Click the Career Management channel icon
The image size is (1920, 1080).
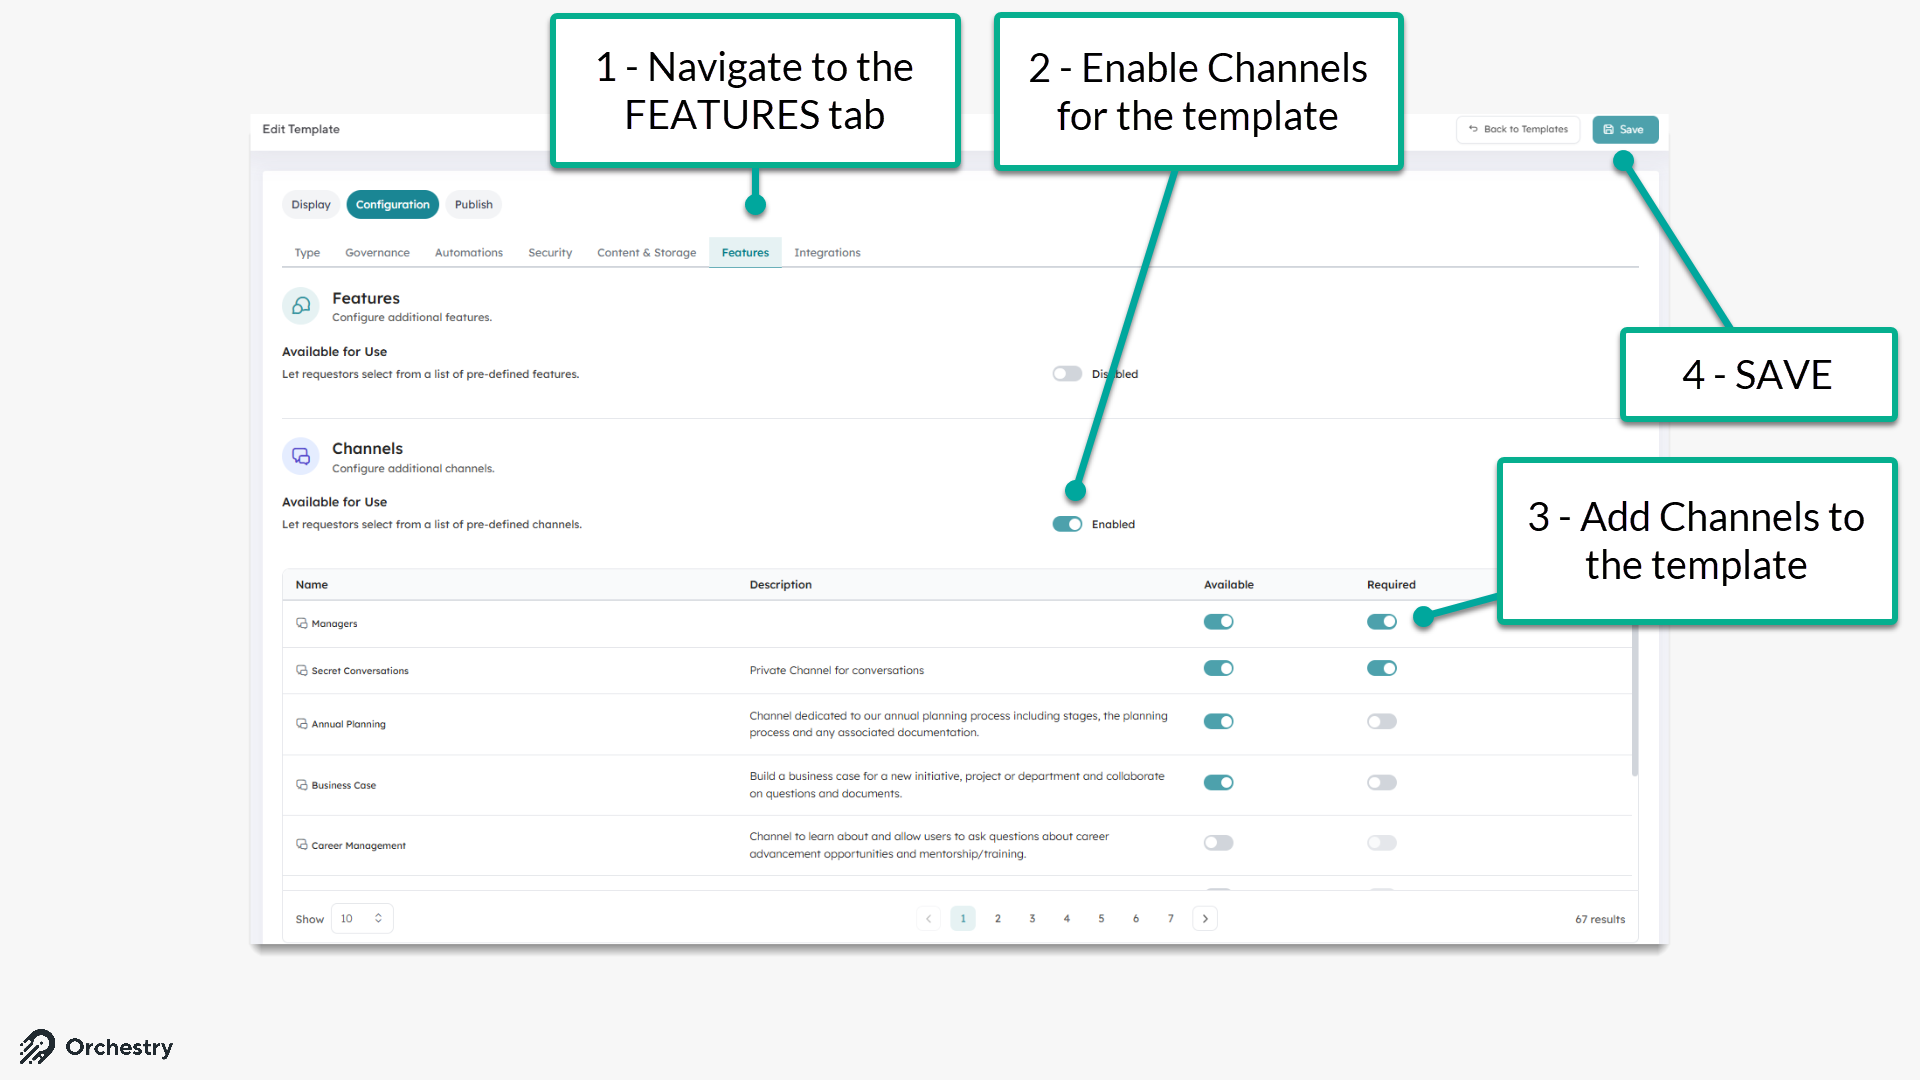301,844
